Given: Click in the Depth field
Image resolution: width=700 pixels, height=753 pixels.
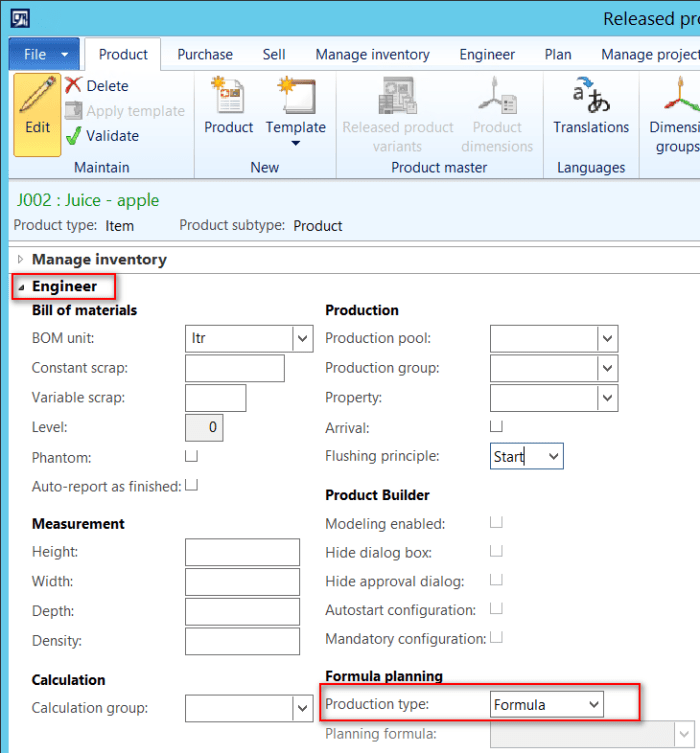Looking at the screenshot, I should click(x=242, y=612).
